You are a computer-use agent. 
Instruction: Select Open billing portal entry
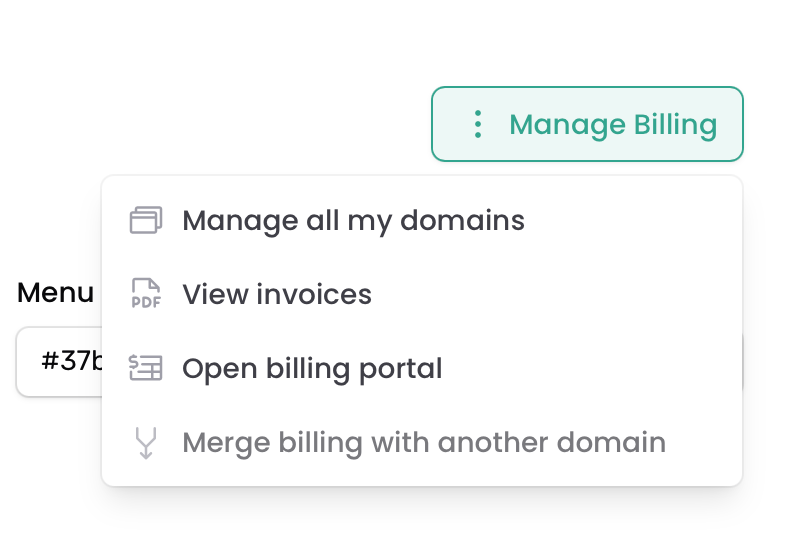point(422,368)
